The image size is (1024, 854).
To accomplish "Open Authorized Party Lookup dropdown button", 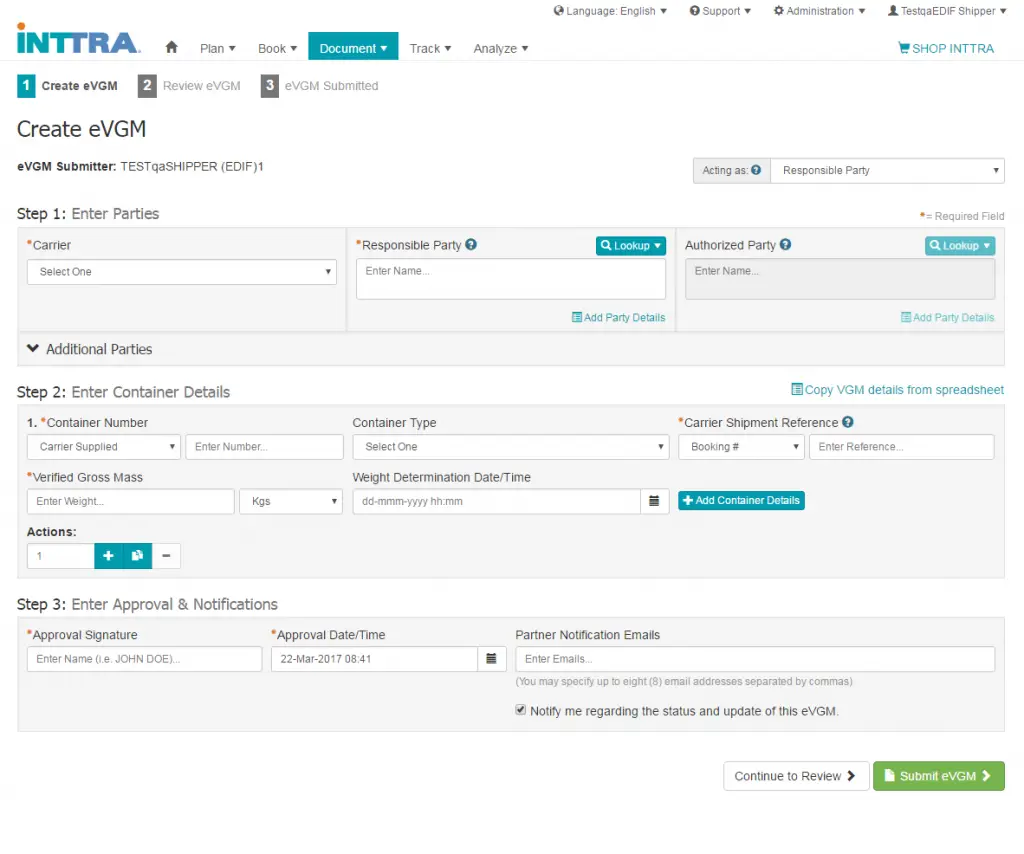I will point(960,245).
